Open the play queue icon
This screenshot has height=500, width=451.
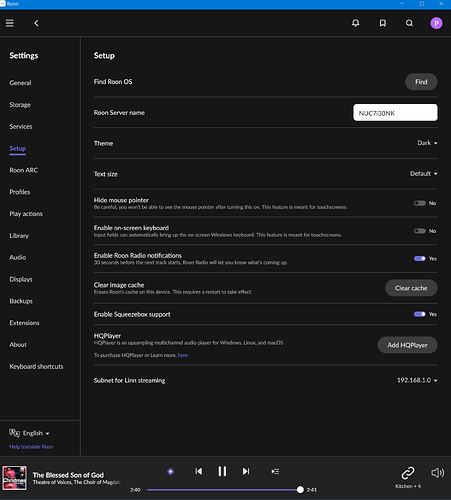275,471
